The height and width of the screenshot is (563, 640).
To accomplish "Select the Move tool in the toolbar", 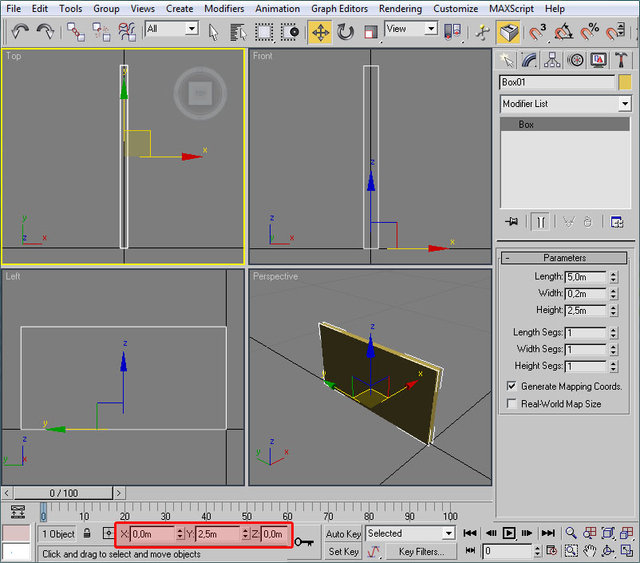I will pyautogui.click(x=320, y=32).
